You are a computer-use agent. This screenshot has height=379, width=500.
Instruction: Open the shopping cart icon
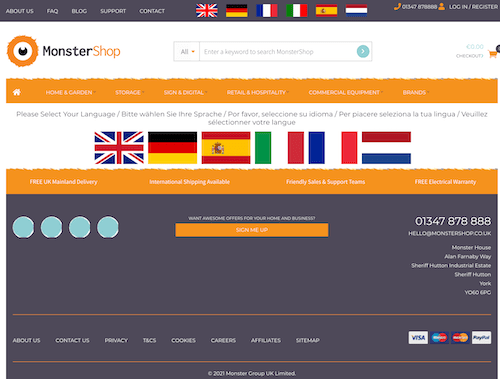click(x=492, y=54)
